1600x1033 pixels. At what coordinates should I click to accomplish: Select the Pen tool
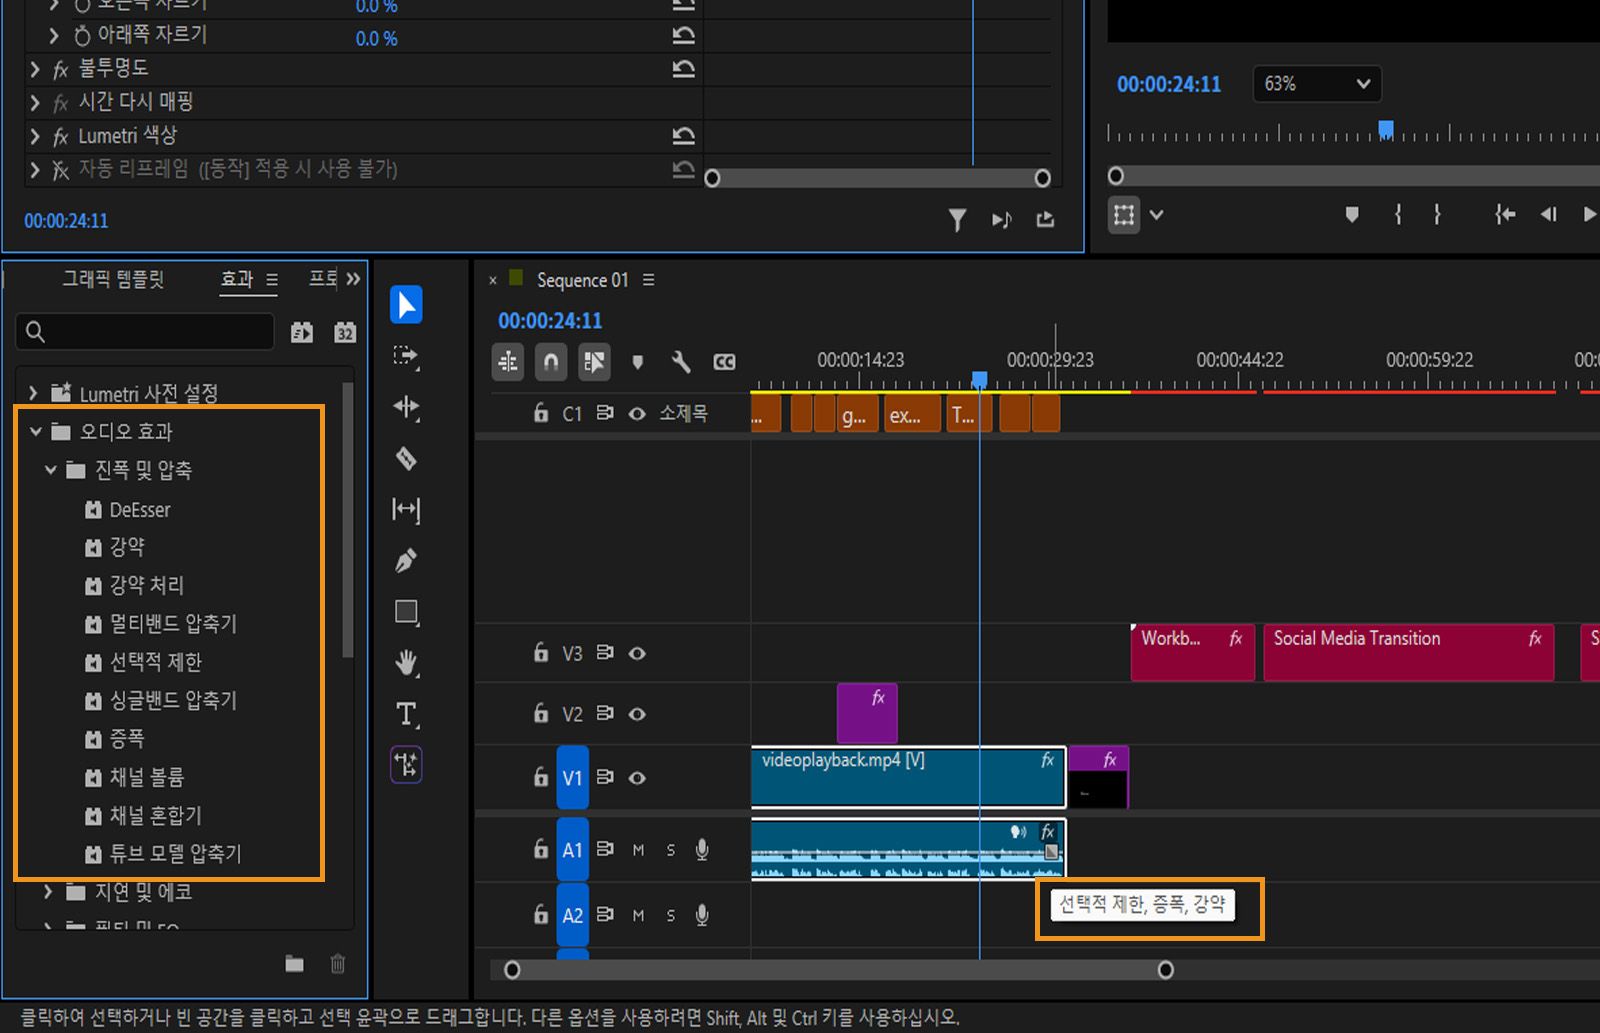point(405,561)
